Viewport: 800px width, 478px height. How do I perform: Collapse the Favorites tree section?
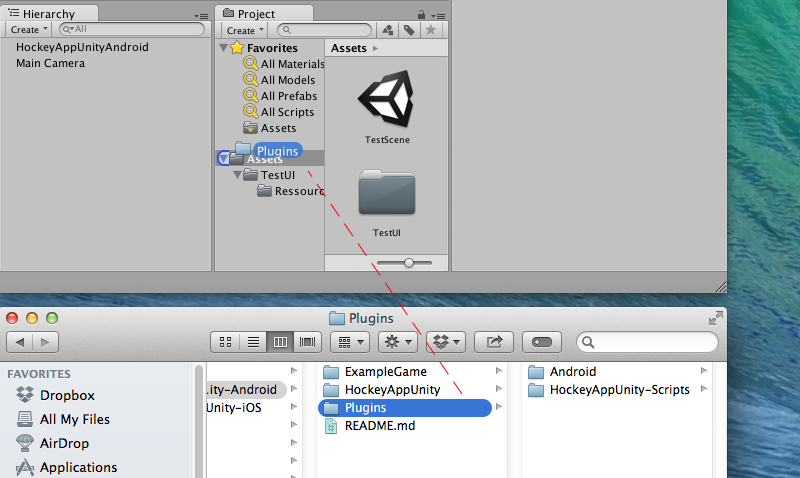(x=223, y=48)
